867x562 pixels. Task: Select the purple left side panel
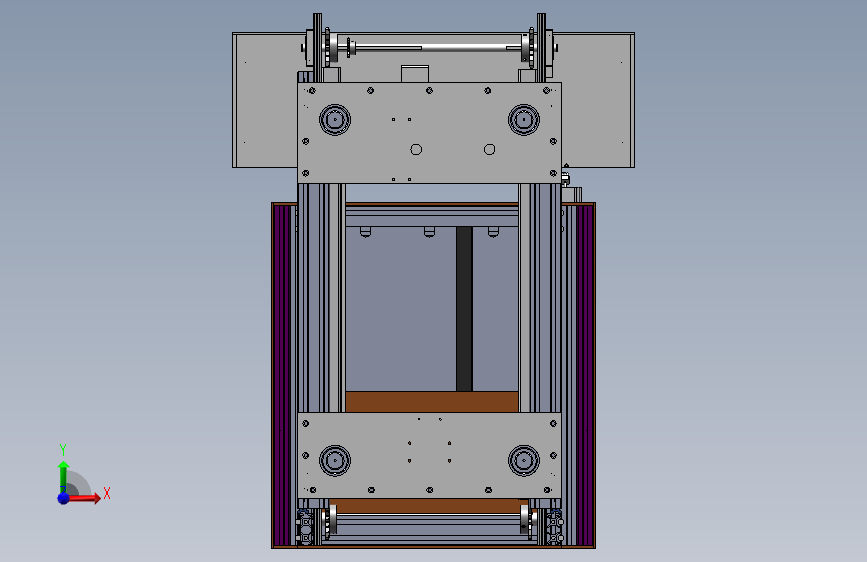tap(283, 375)
